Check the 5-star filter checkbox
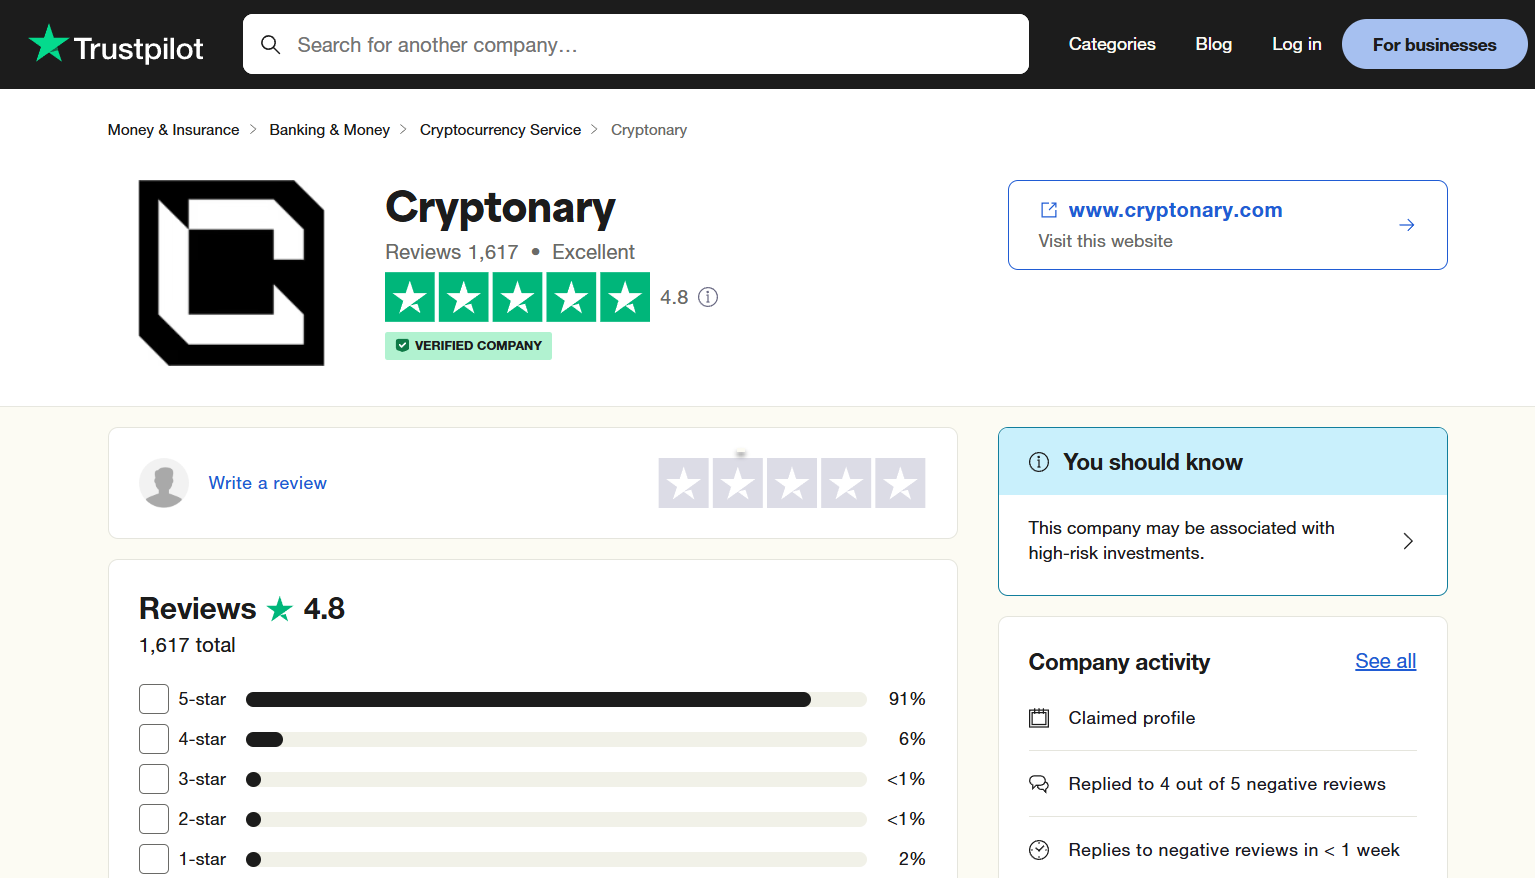This screenshot has width=1535, height=878. (x=154, y=699)
